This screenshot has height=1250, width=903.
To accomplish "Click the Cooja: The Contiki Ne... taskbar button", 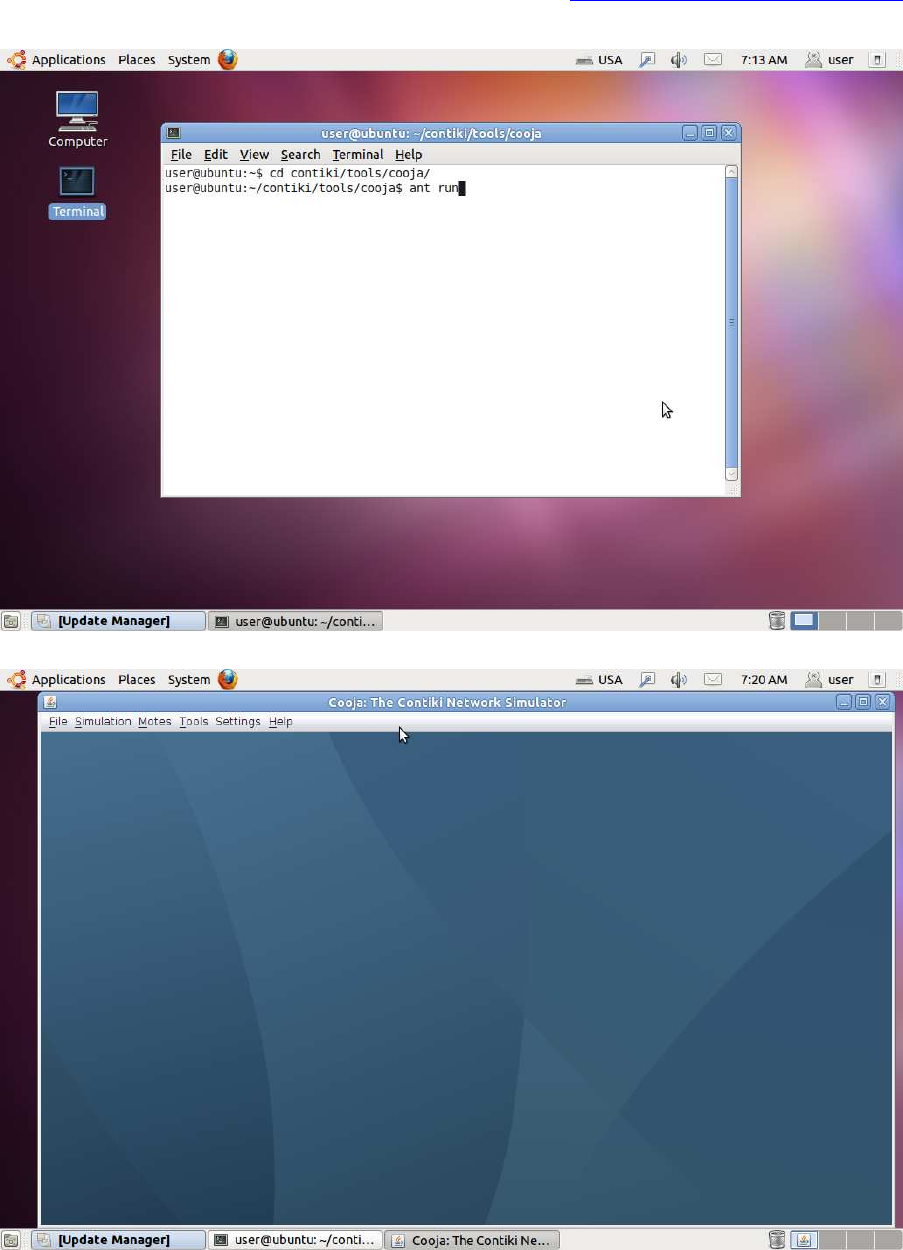I will [473, 1240].
